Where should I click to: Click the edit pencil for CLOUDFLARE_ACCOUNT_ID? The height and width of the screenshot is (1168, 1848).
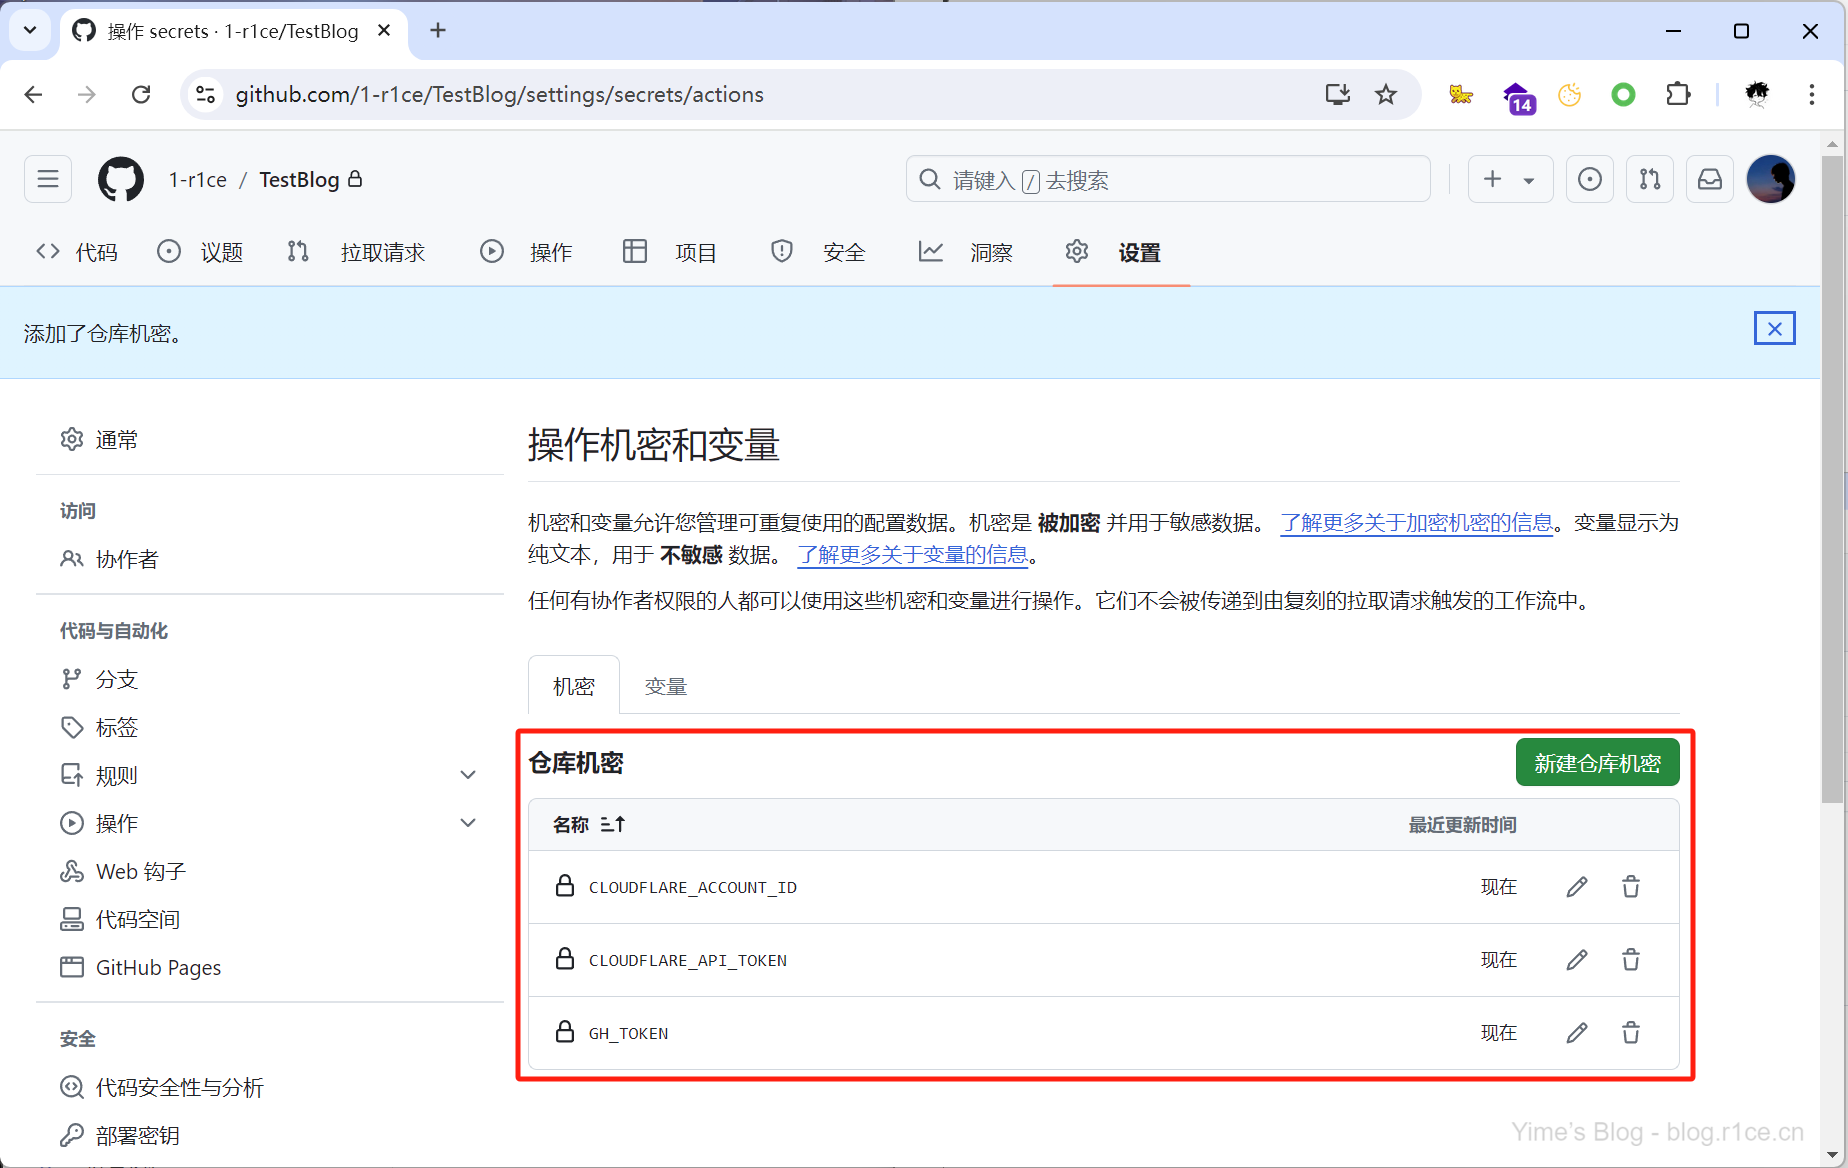coord(1576,887)
